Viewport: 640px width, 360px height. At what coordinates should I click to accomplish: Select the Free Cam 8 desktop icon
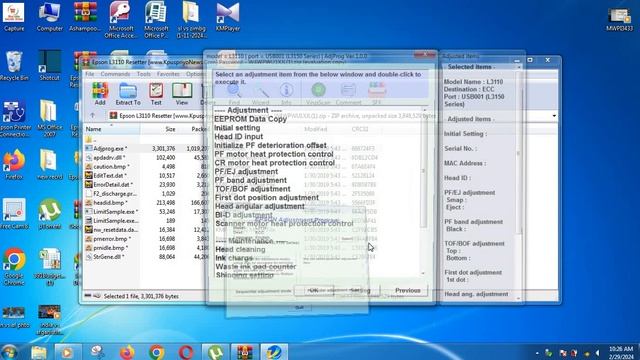click(x=14, y=214)
